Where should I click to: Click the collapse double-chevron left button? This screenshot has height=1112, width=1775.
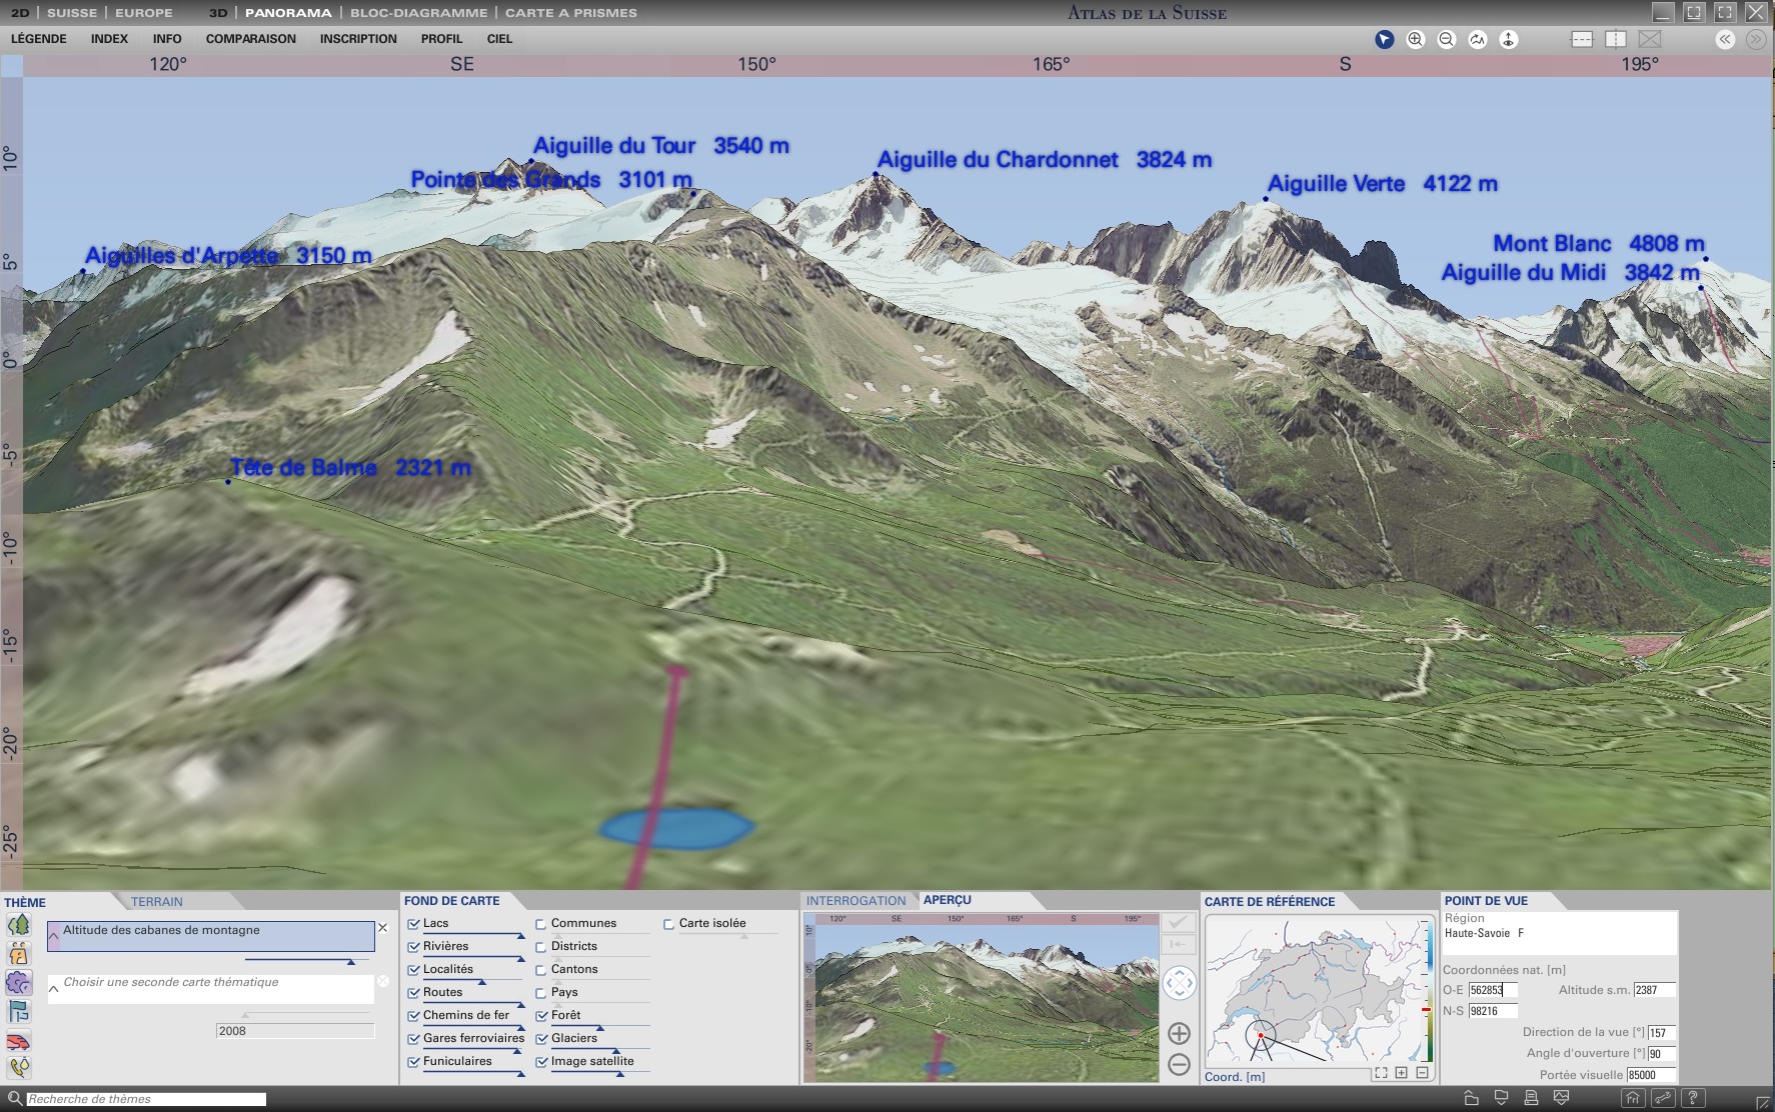(x=1725, y=39)
